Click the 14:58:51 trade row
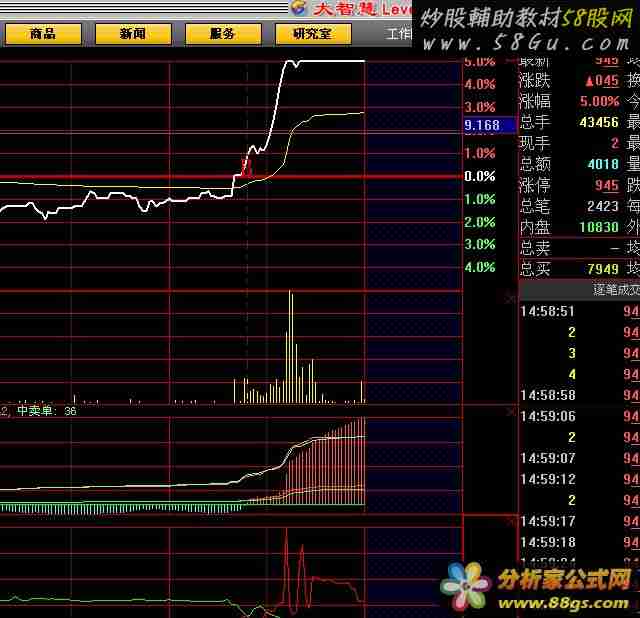640x618 pixels. 580,311
